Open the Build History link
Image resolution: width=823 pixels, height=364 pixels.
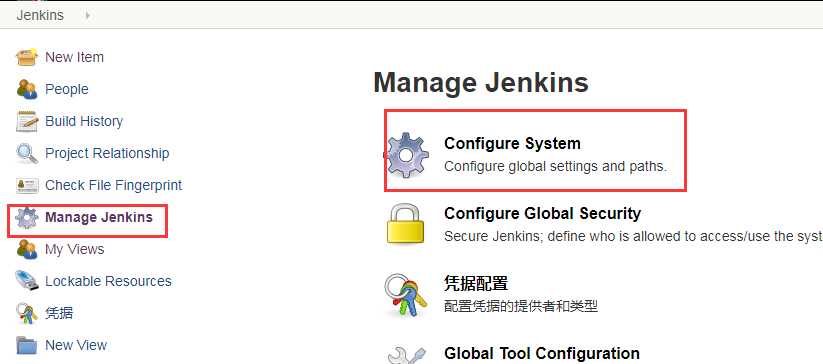84,121
